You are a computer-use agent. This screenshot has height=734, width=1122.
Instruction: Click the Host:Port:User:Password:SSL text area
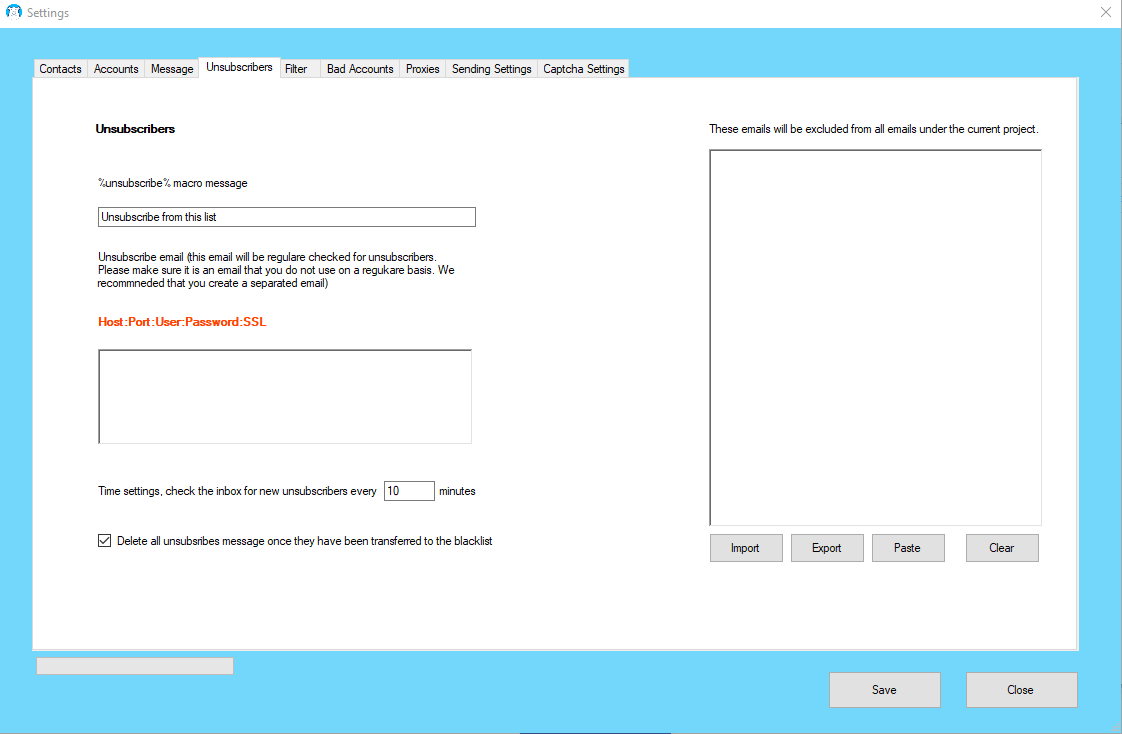[285, 396]
